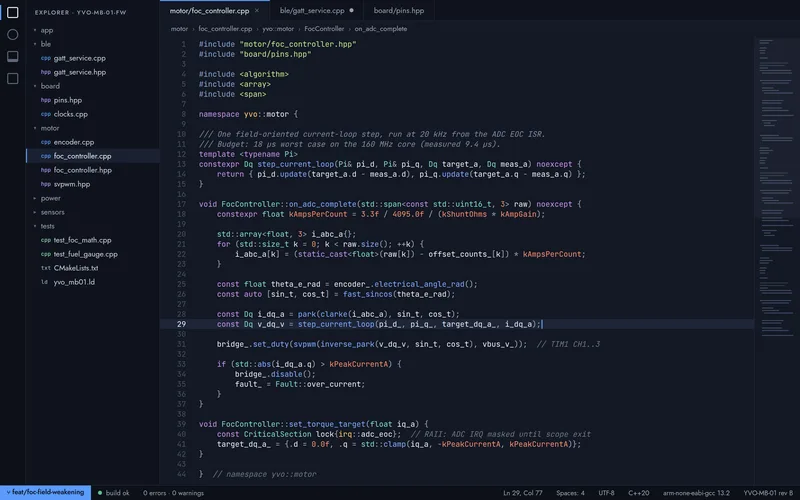The height and width of the screenshot is (500, 800).
Task: Click 'set_torque_target' function name in the code
Action: coord(327,424)
